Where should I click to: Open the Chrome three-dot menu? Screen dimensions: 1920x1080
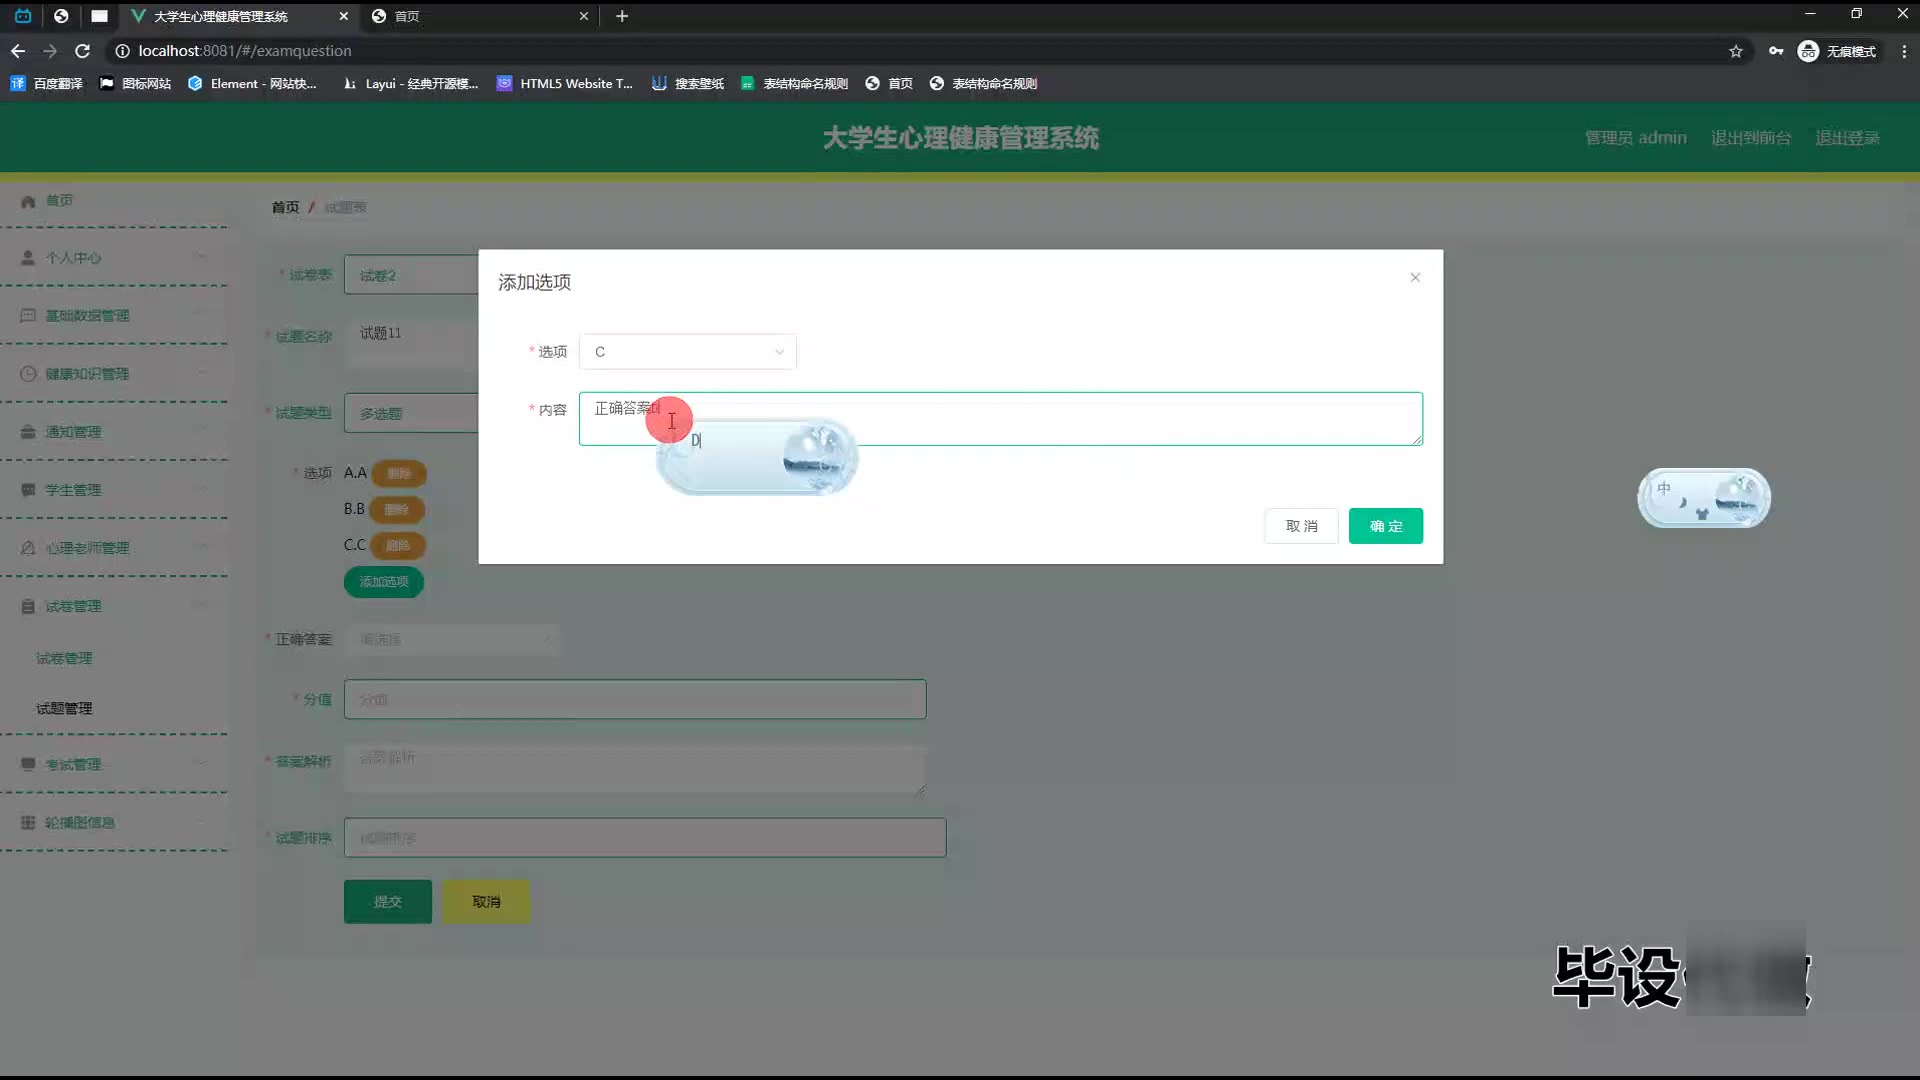pos(1903,51)
